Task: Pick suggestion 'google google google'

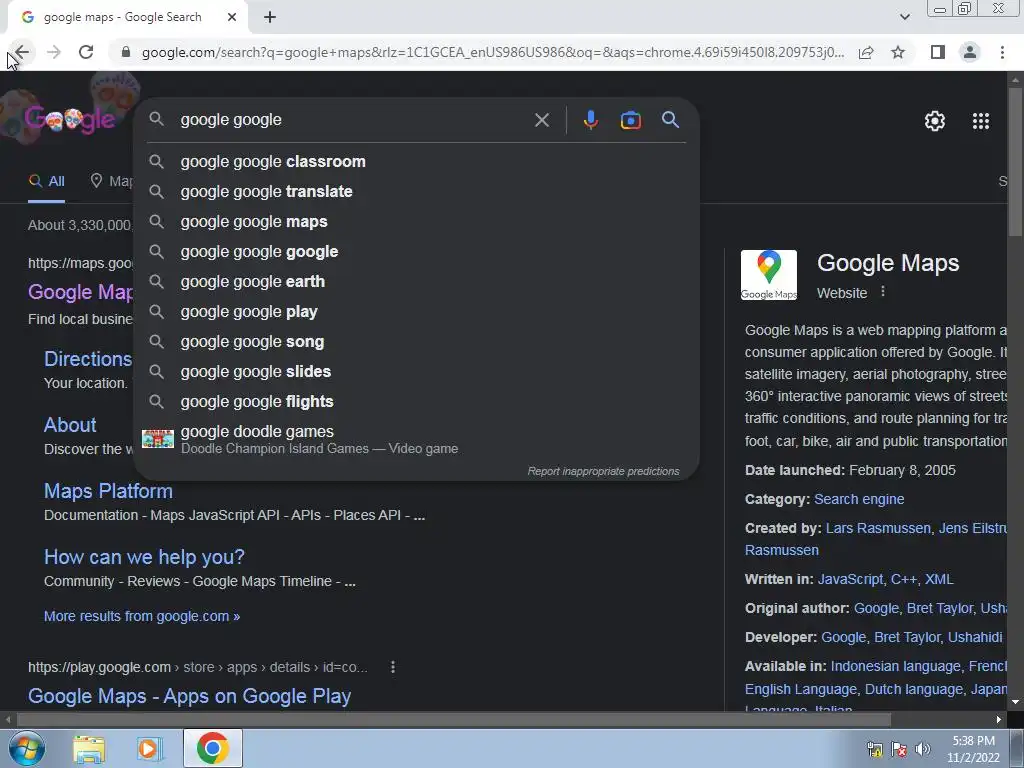Action: (x=417, y=251)
